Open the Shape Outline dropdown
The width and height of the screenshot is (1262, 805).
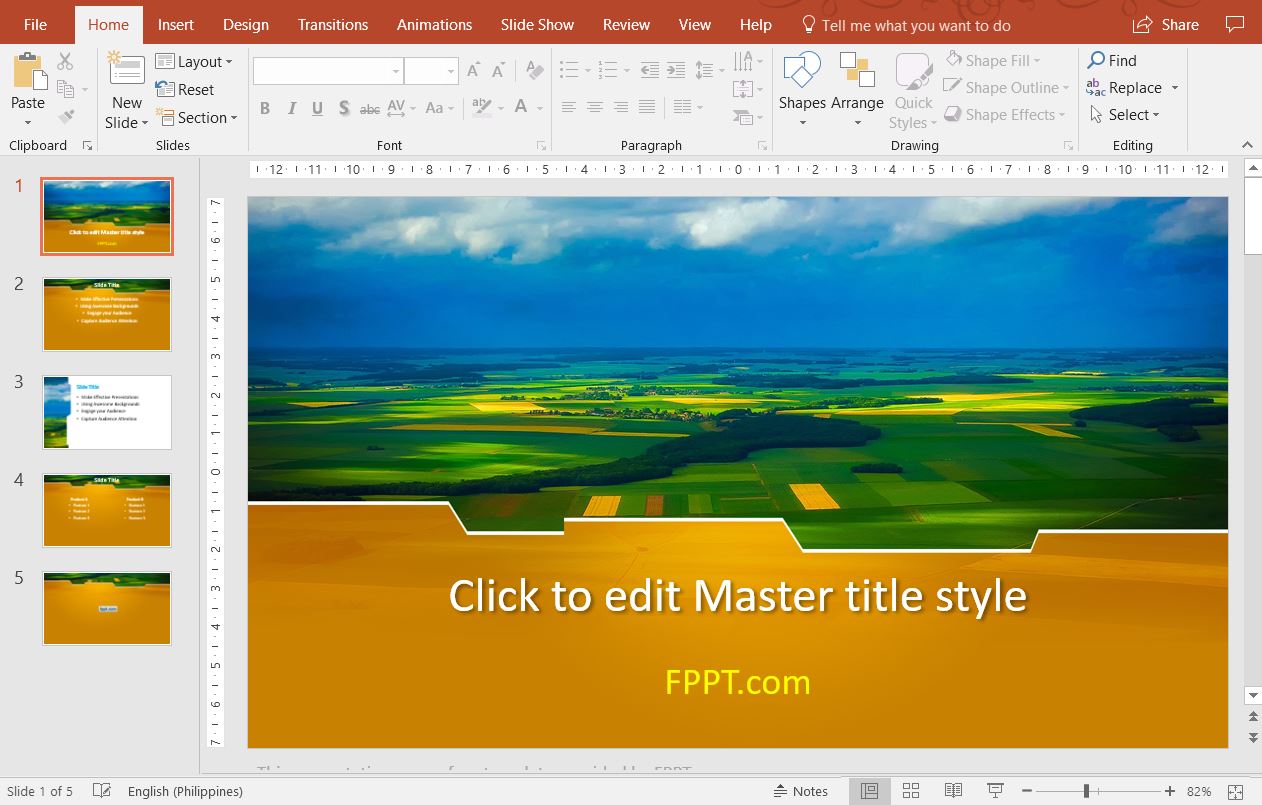coord(1008,88)
